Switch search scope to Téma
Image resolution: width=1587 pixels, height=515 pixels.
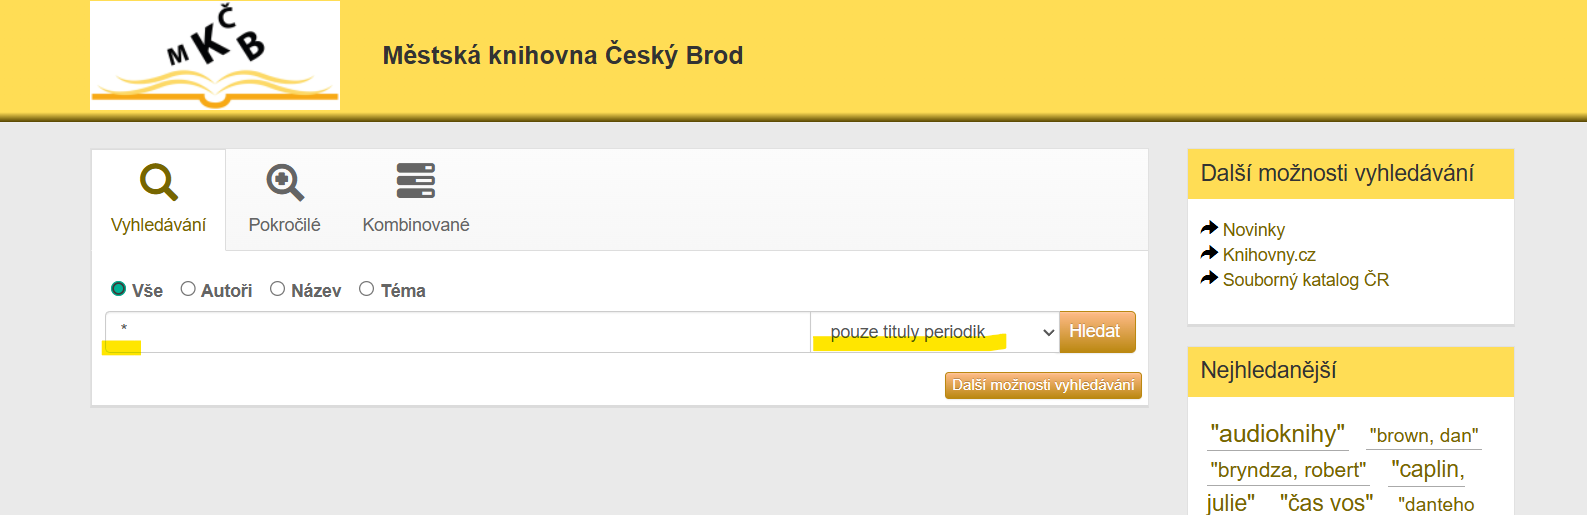click(x=367, y=289)
